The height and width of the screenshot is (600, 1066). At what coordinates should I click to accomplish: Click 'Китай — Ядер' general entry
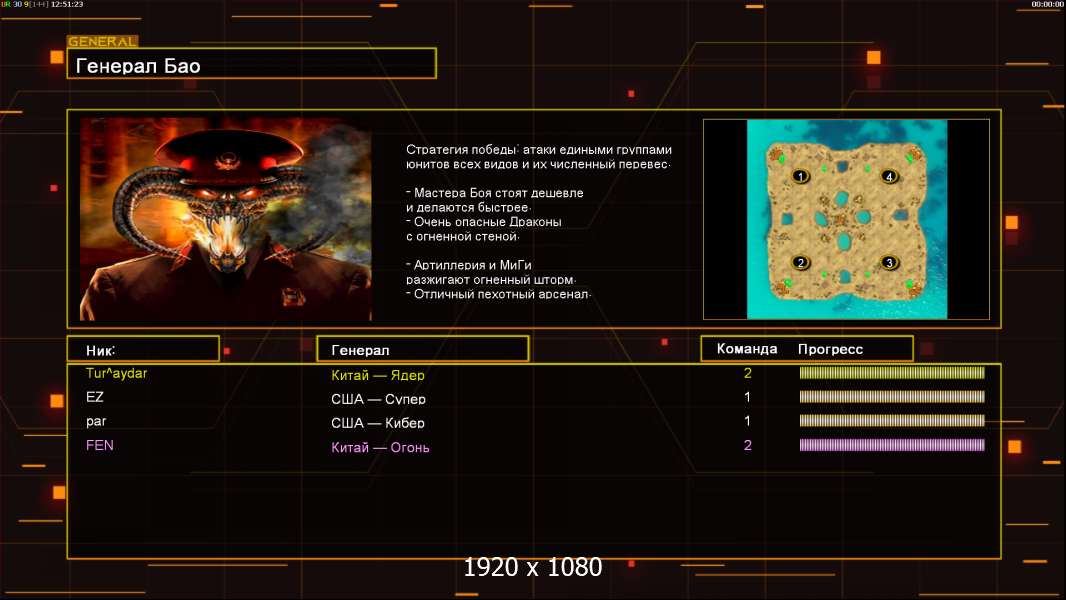(x=377, y=374)
